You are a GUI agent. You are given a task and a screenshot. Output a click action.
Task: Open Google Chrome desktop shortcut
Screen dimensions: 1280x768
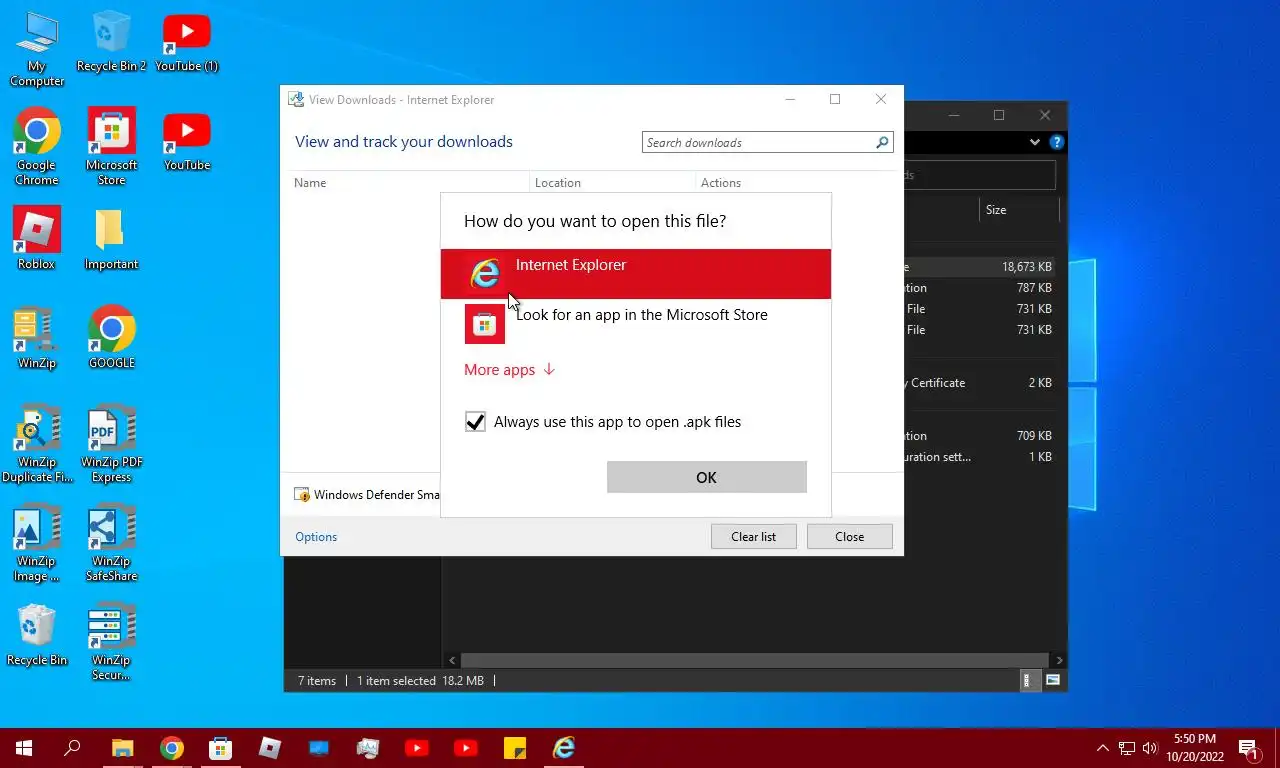point(37,147)
